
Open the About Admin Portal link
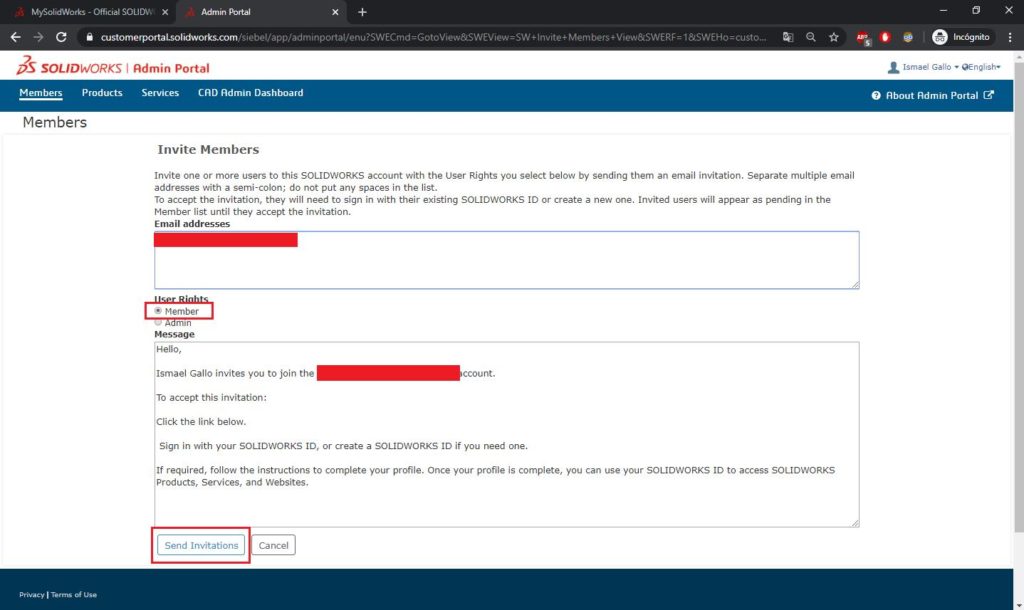pos(932,95)
